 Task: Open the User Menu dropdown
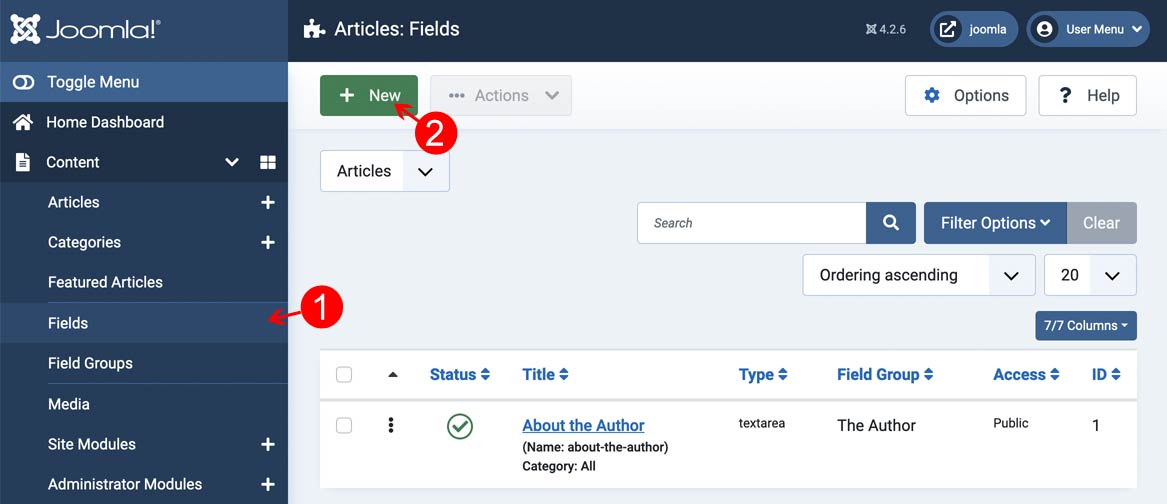click(1088, 30)
